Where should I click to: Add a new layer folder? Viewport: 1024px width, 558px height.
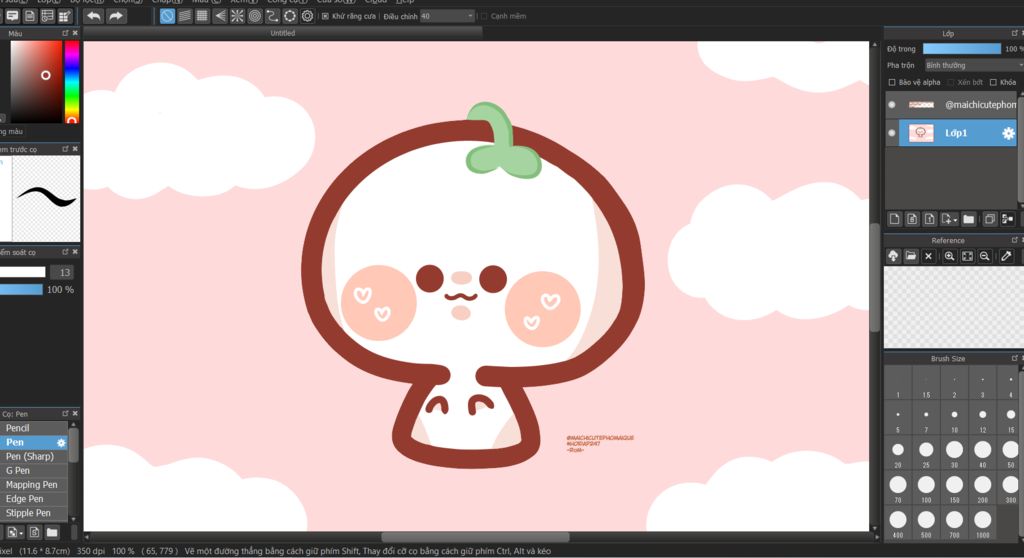tap(968, 219)
